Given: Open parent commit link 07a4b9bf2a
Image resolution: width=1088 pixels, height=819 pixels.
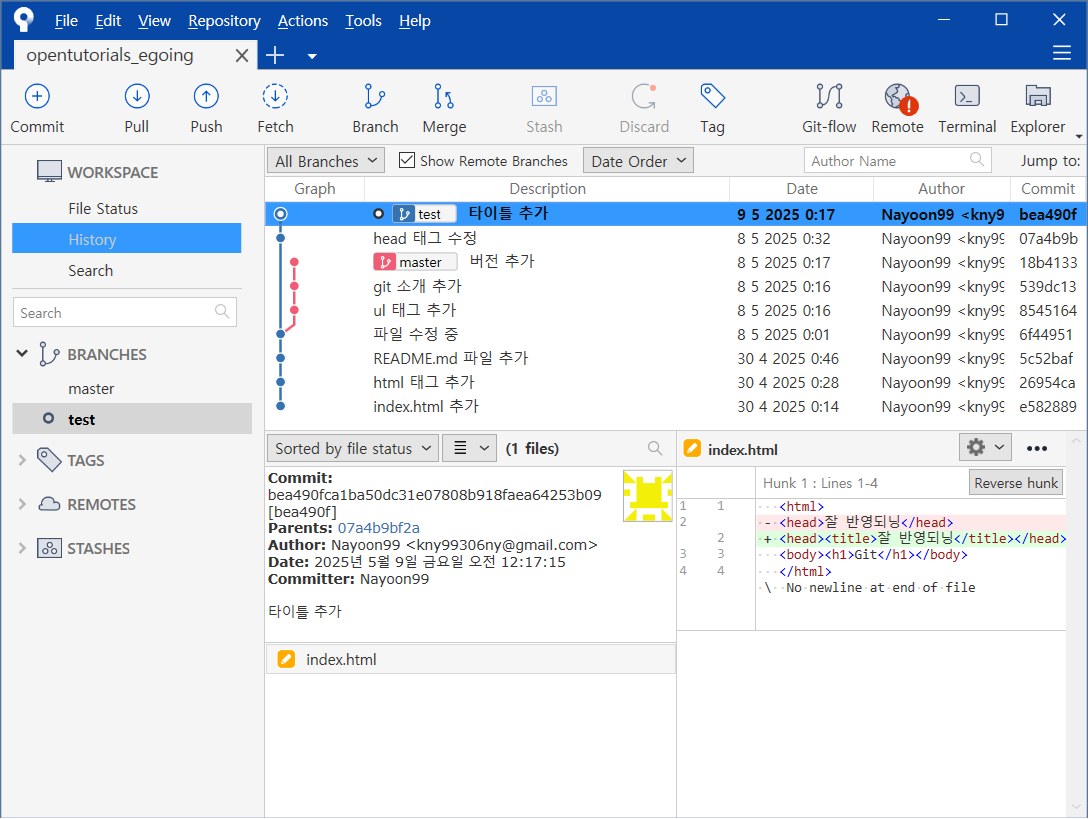Looking at the screenshot, I should (x=378, y=528).
